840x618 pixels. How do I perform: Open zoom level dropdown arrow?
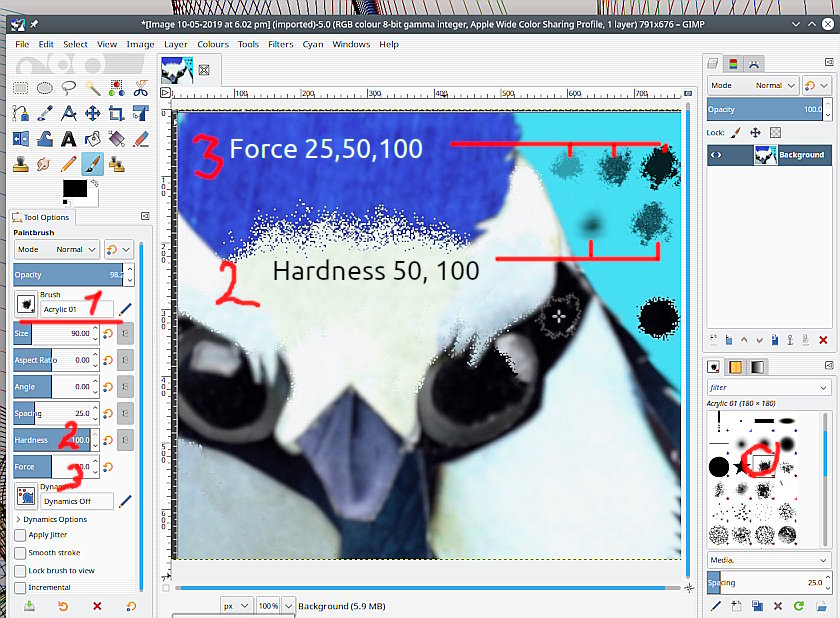coord(288,606)
